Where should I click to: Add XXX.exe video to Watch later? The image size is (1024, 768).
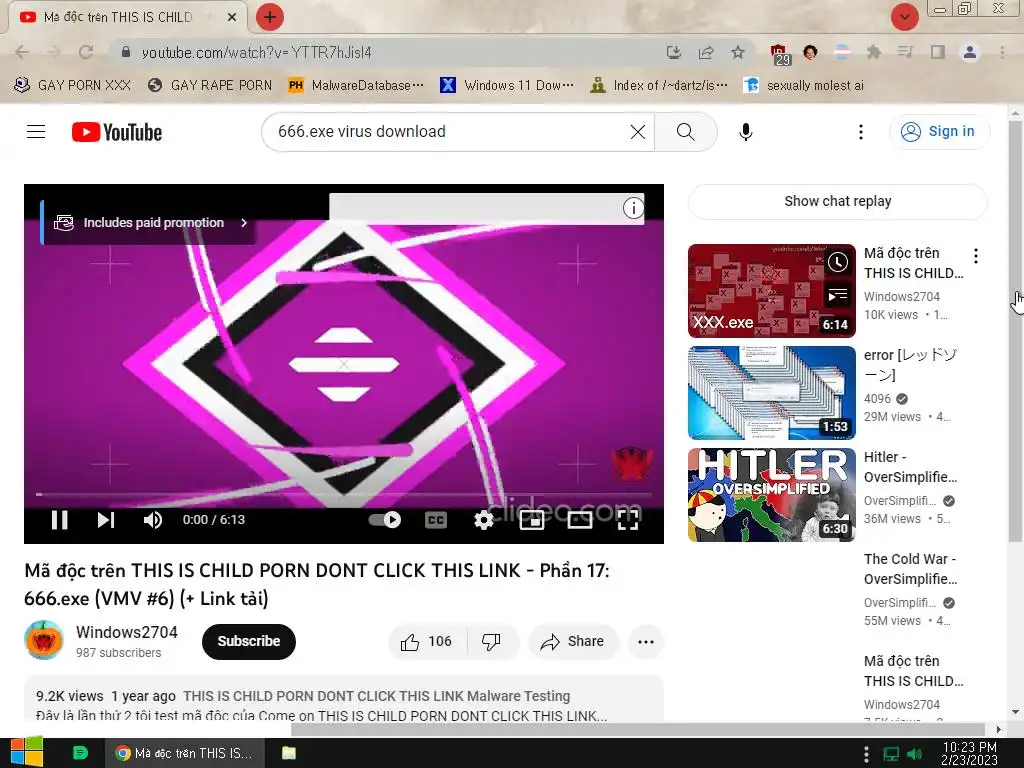pyautogui.click(x=837, y=263)
